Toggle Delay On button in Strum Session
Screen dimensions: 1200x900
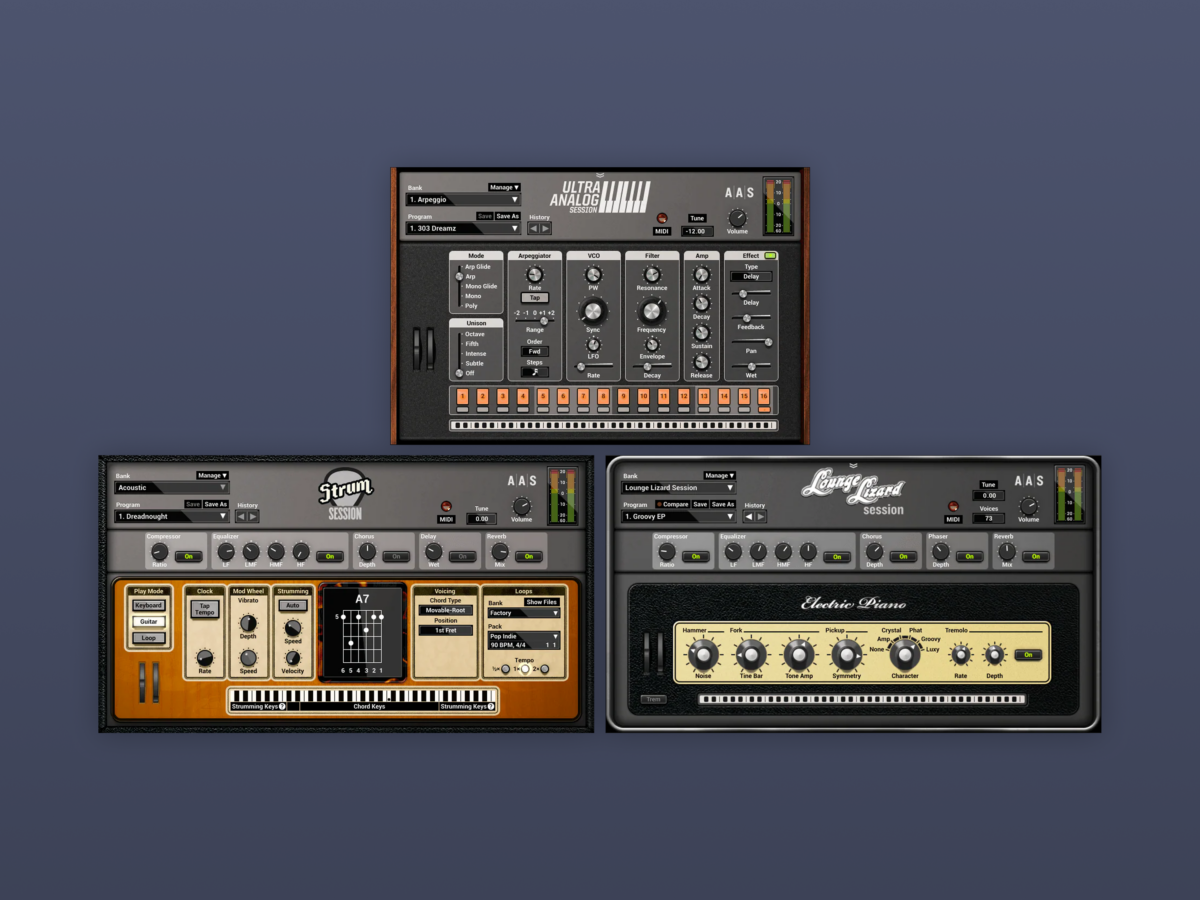[x=462, y=556]
